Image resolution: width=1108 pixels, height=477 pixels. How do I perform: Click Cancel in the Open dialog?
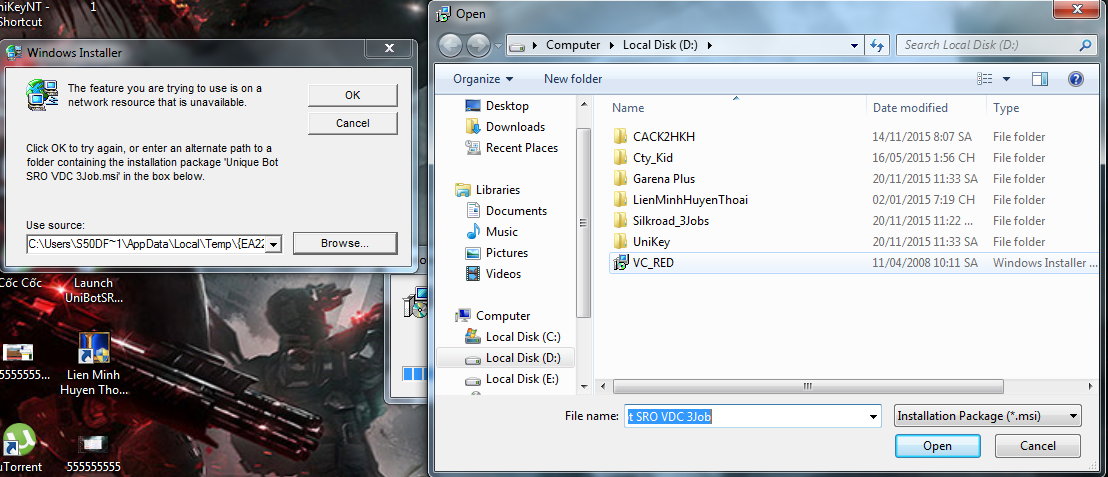1037,446
